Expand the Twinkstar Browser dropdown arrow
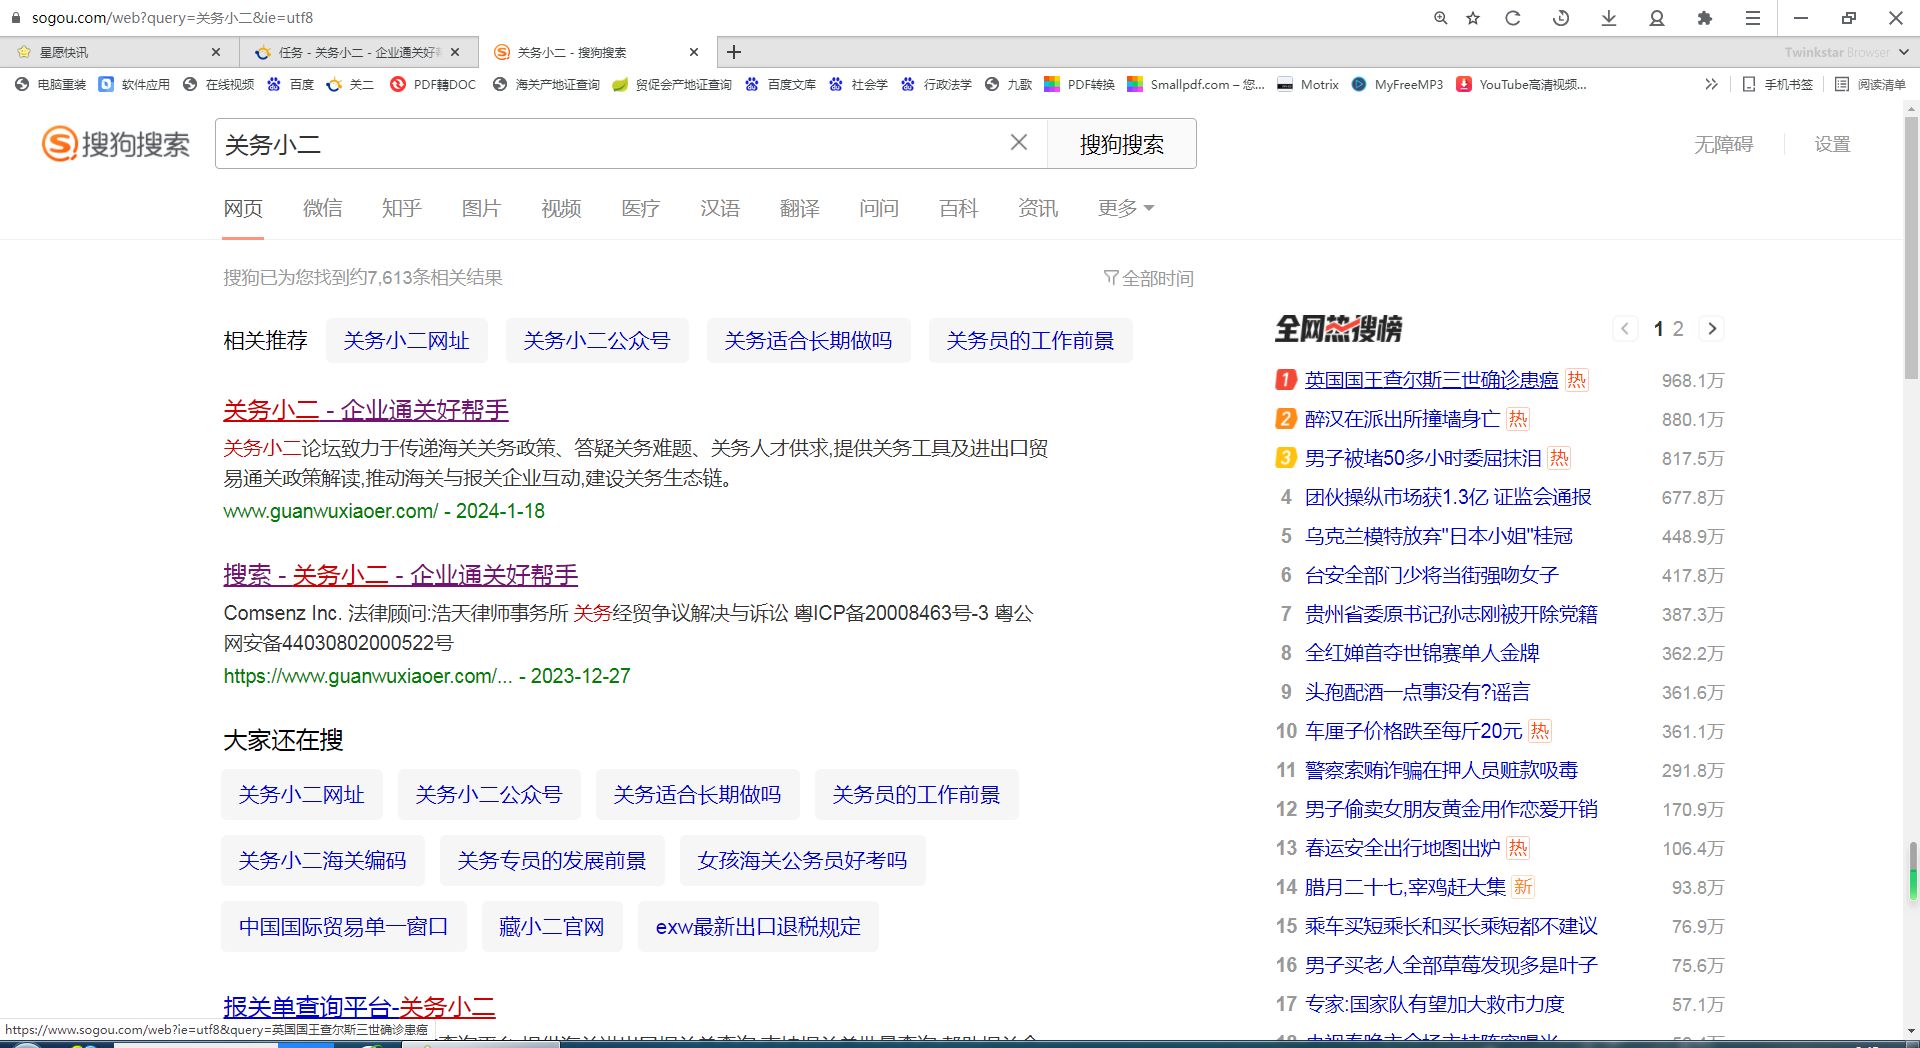Image resolution: width=1920 pixels, height=1048 pixels. (x=1903, y=52)
